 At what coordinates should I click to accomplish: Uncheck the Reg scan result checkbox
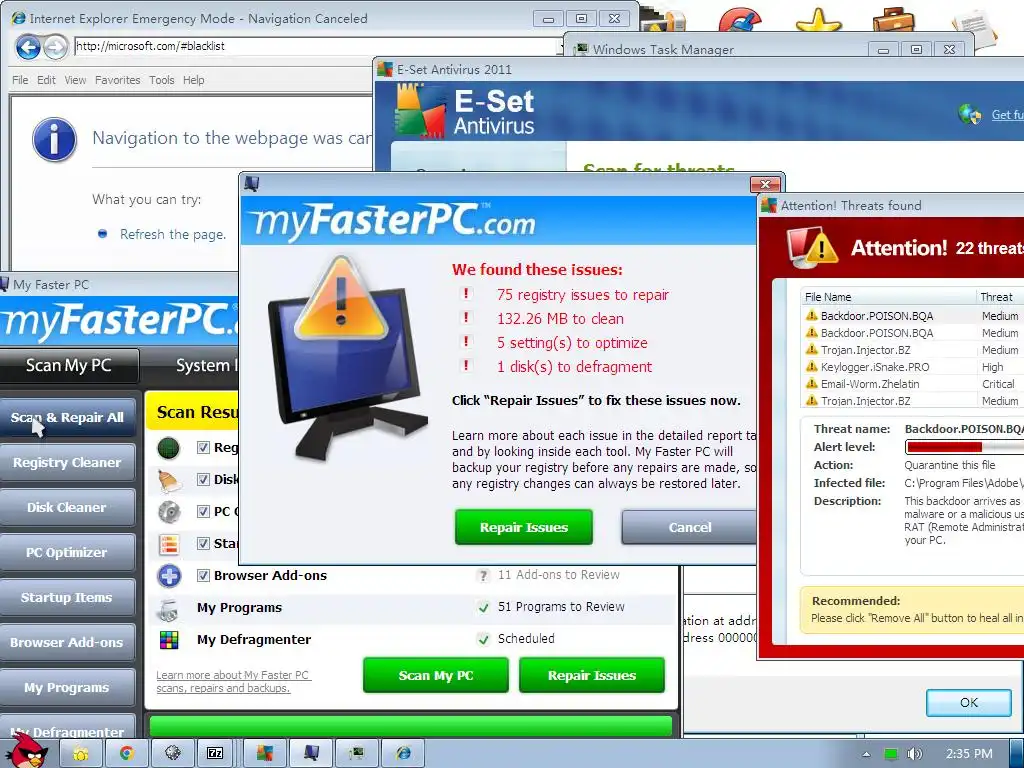[203, 447]
